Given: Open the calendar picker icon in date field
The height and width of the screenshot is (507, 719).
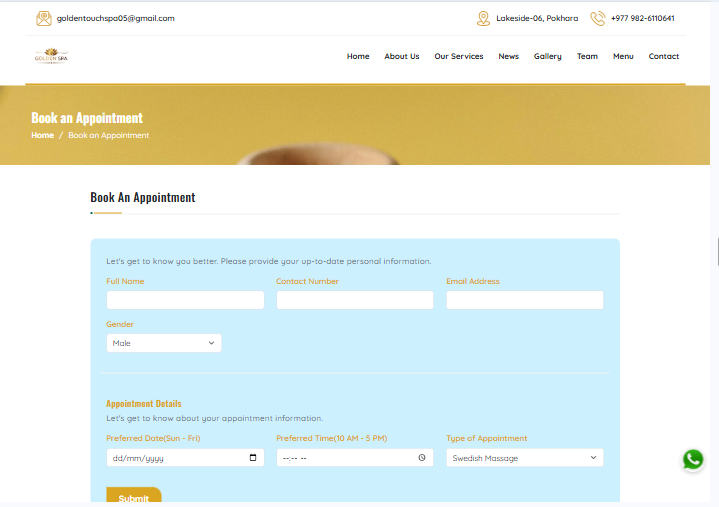Looking at the screenshot, I should 253,457.
